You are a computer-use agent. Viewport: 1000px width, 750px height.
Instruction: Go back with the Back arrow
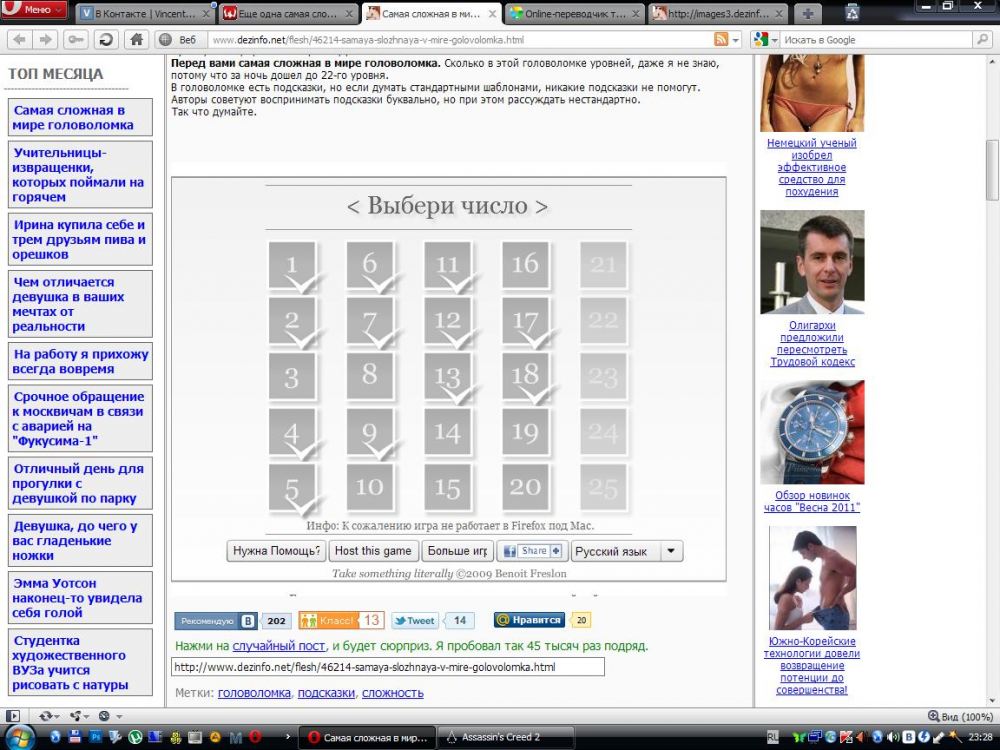pyautogui.click(x=20, y=39)
